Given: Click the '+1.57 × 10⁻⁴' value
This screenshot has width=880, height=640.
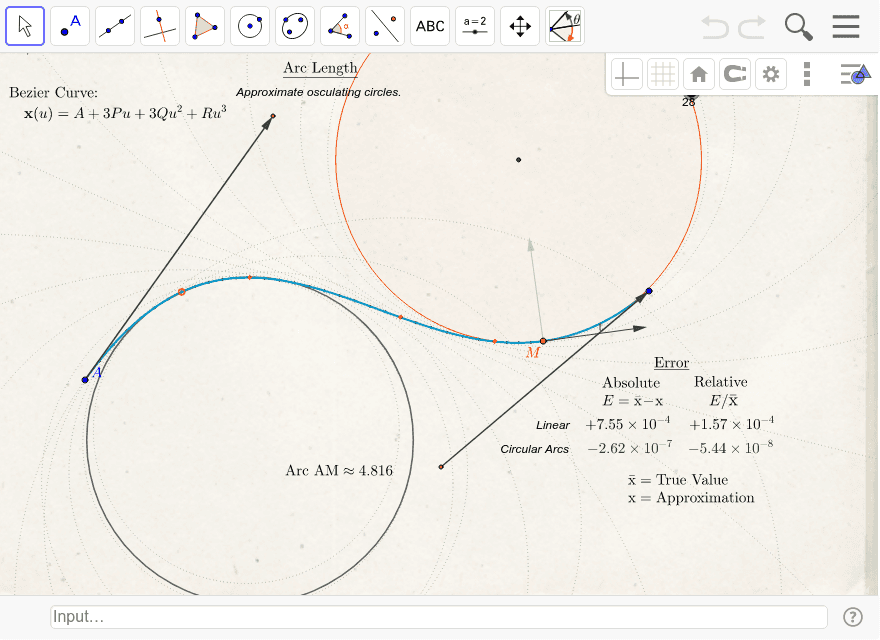Looking at the screenshot, I should [731, 424].
